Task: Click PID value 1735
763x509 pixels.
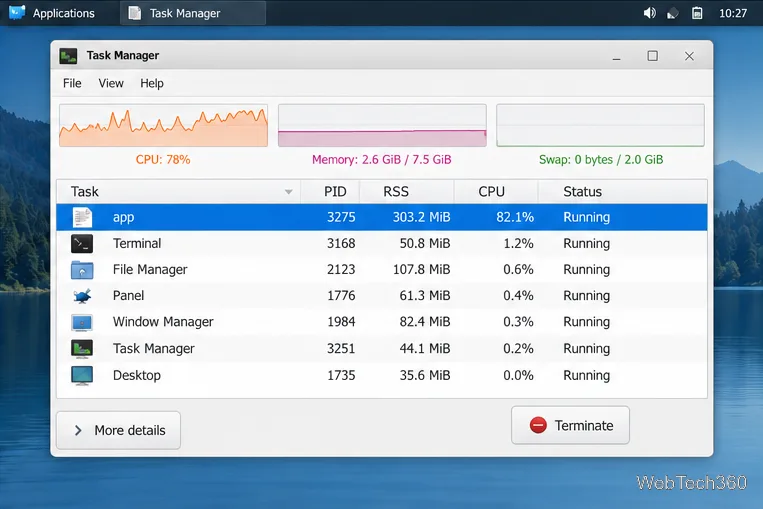Action: [341, 375]
